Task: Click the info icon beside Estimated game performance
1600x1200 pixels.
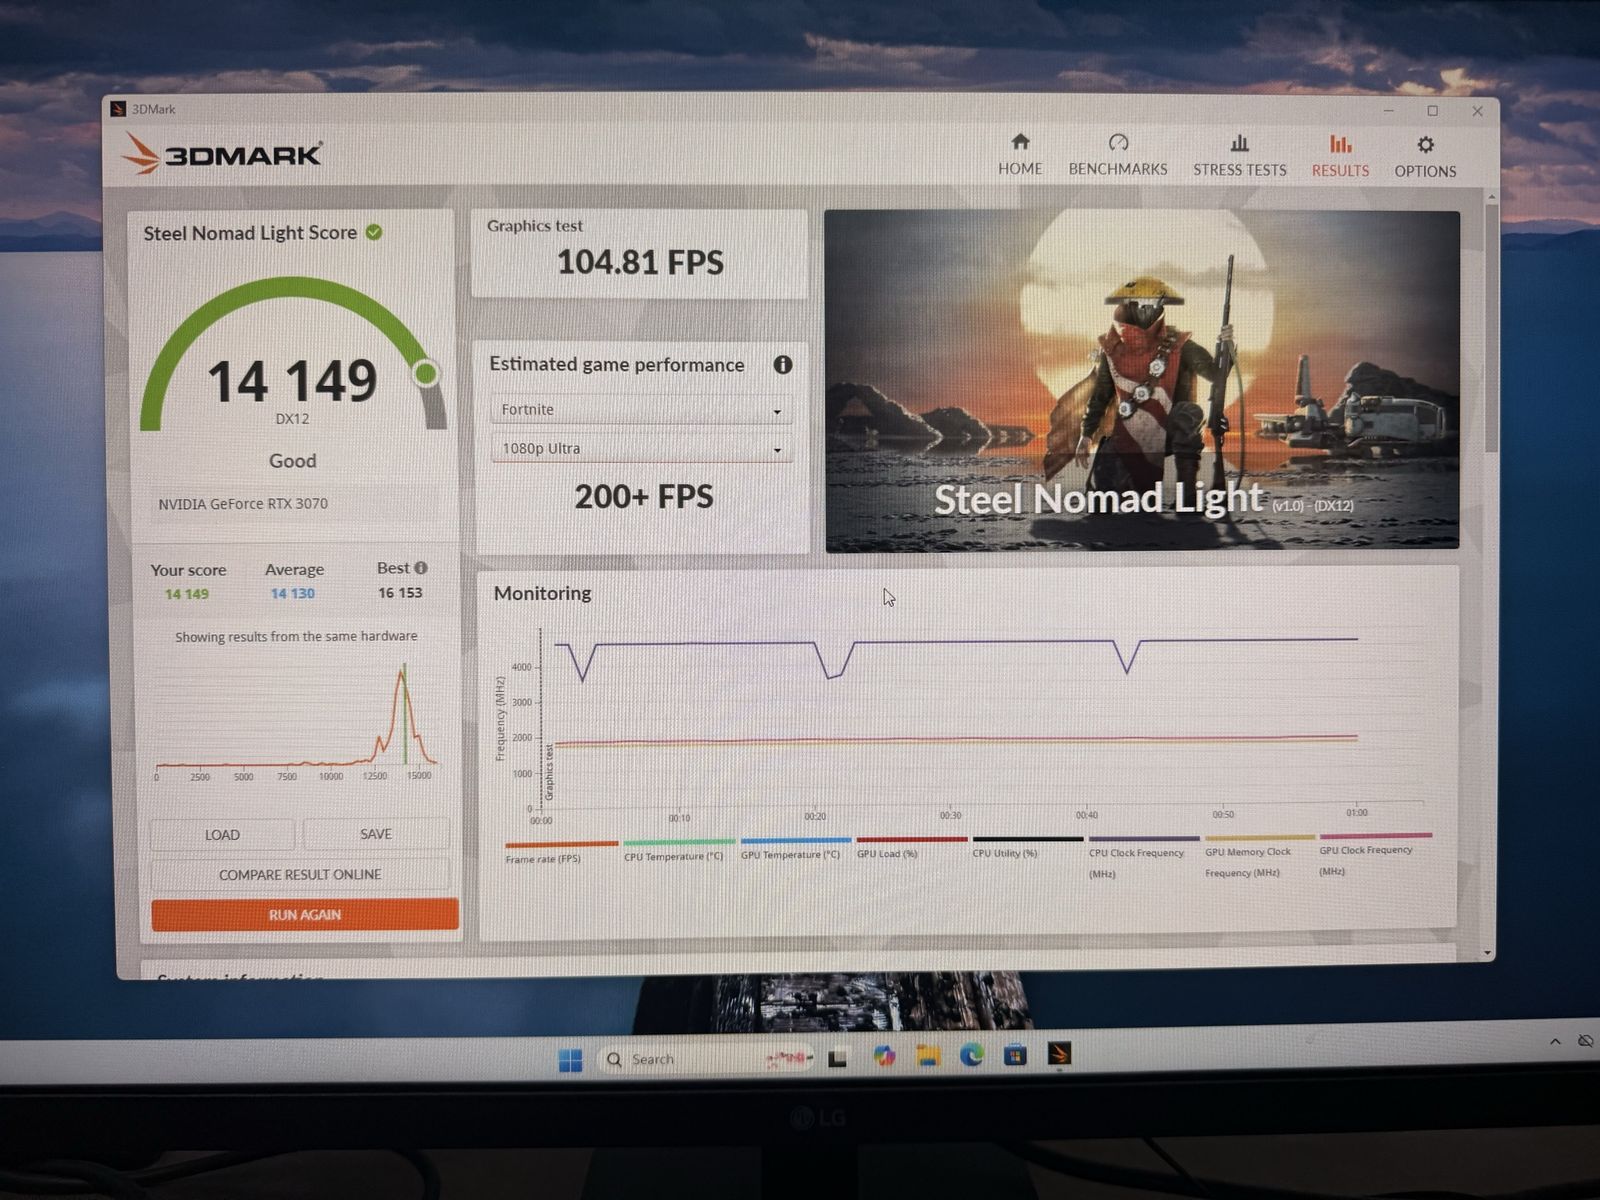Action: (x=783, y=365)
